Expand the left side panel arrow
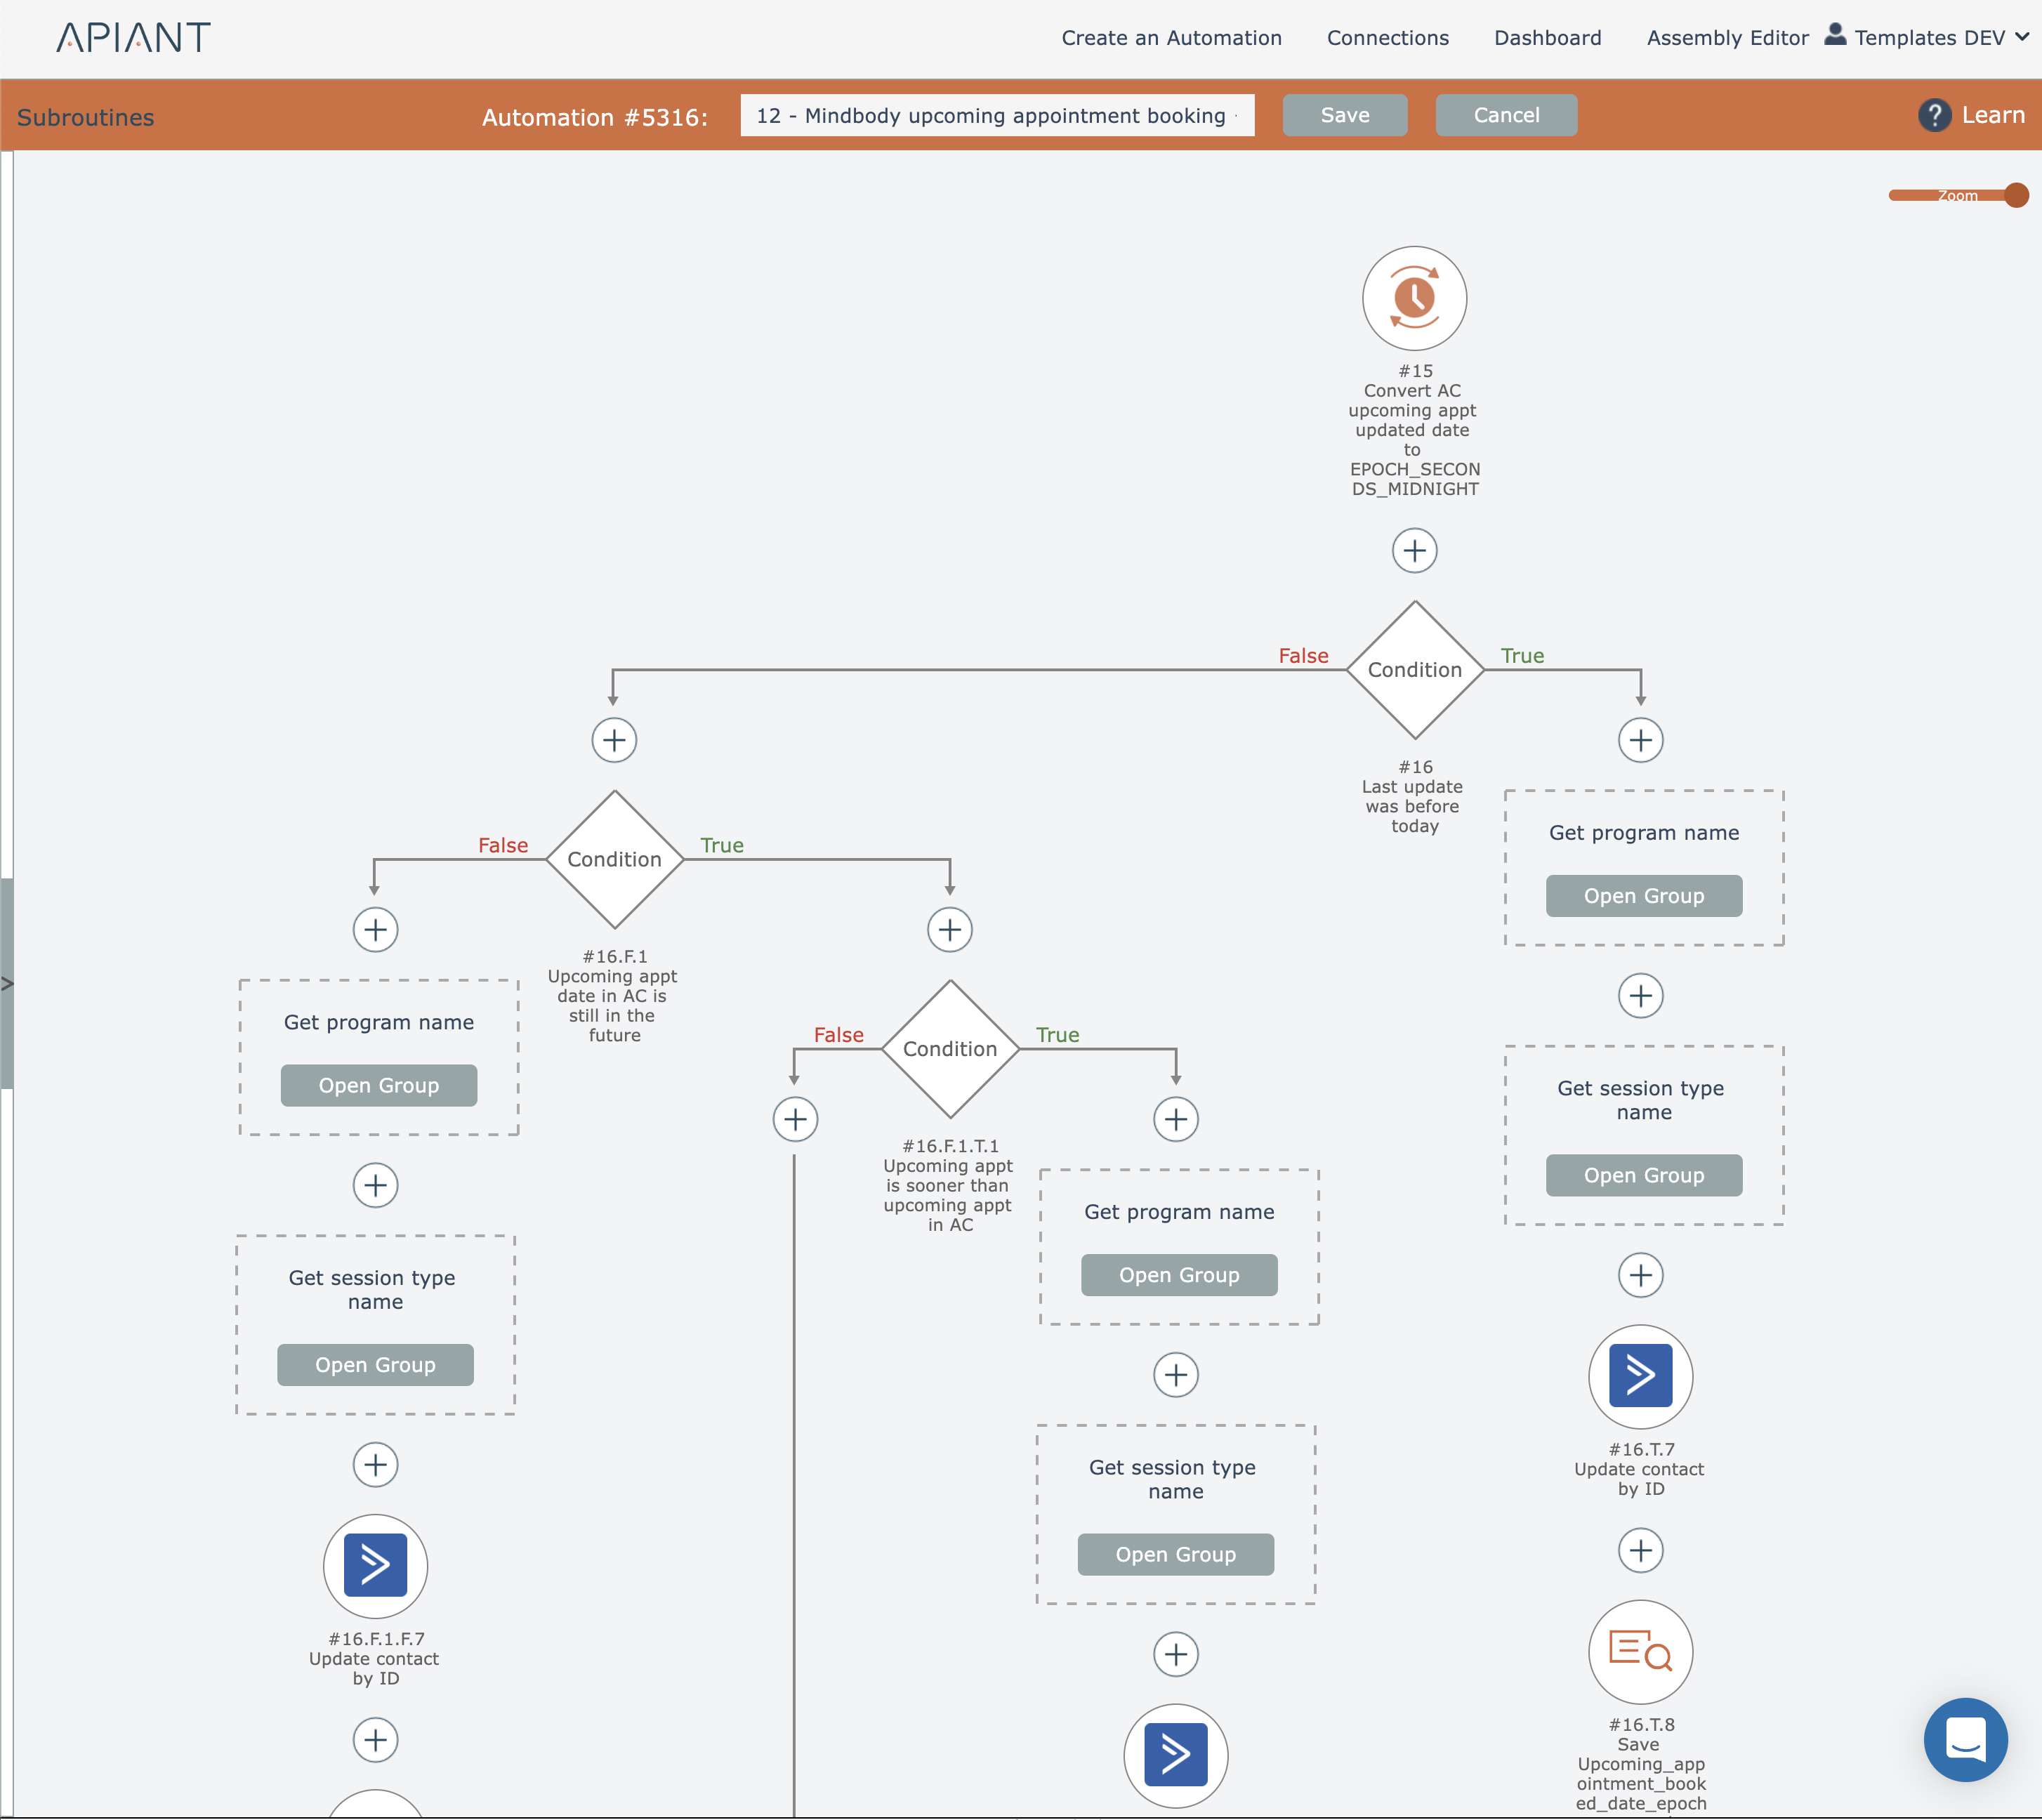This screenshot has height=1820, width=2042. point(7,984)
